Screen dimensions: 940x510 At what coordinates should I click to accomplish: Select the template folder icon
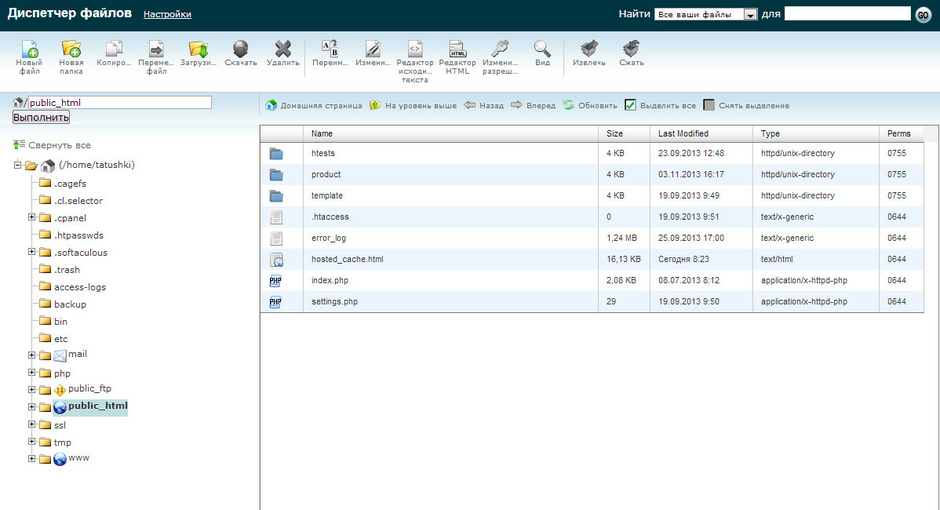coord(276,196)
